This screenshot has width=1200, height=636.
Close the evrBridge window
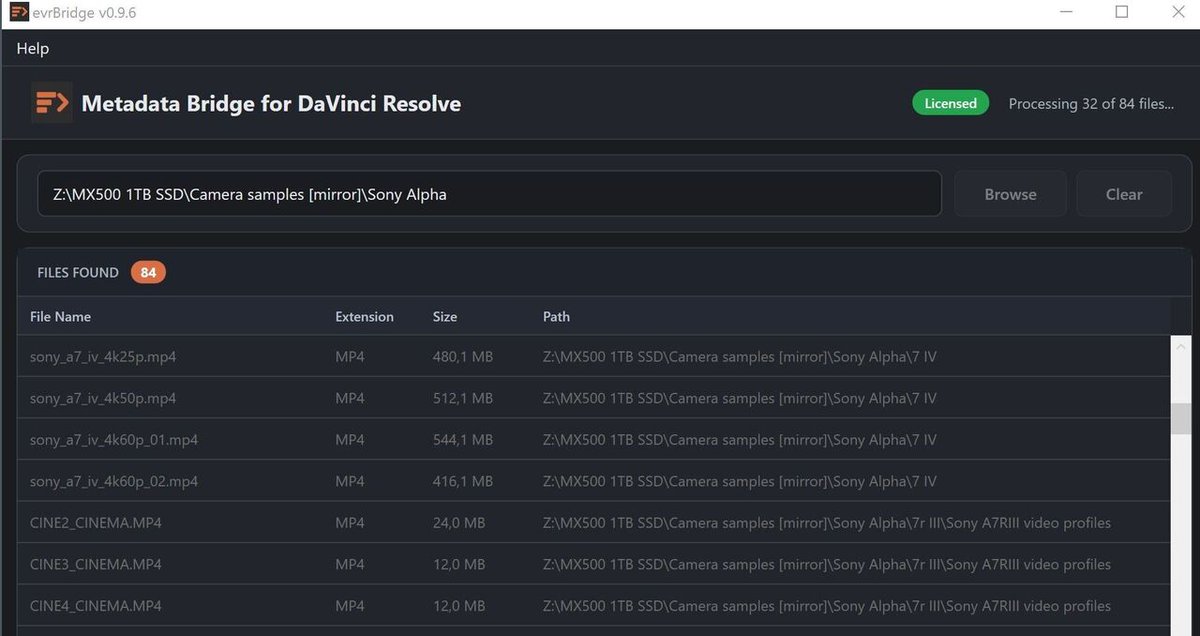(1177, 12)
